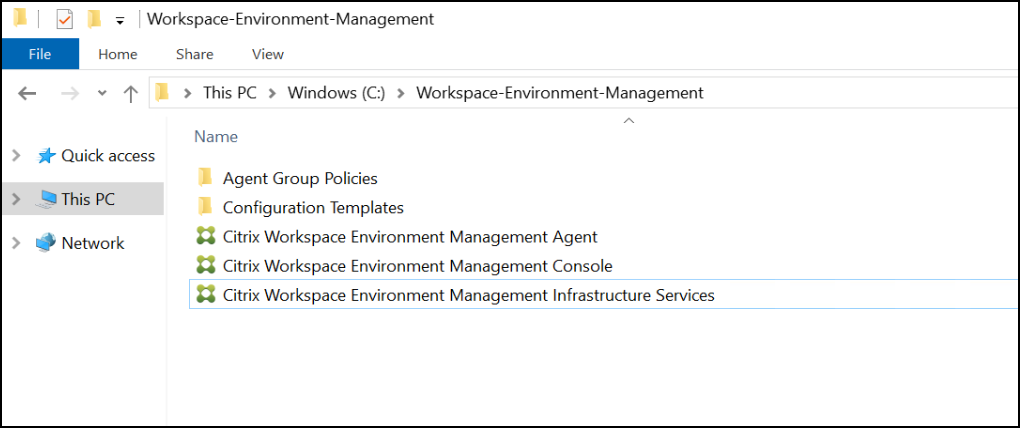Click the Properties checkmark icon in the title bar

pos(64,19)
